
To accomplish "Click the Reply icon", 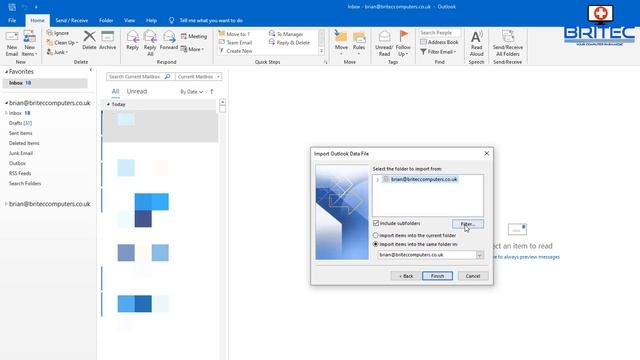I will [x=132, y=37].
